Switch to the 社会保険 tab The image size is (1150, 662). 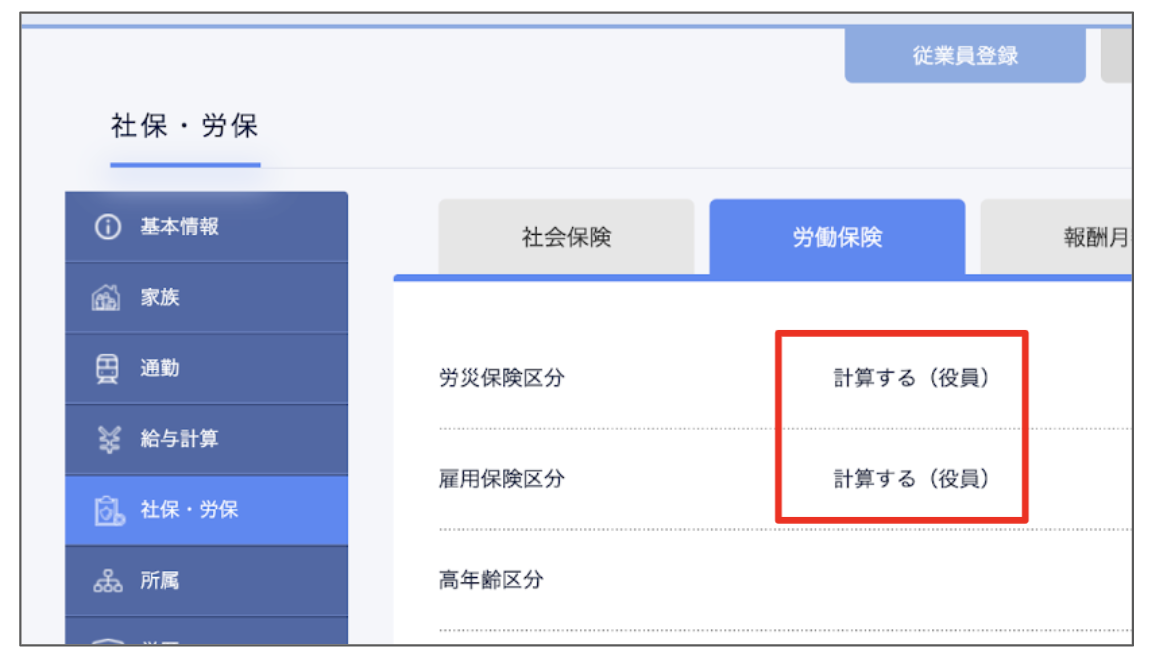click(x=566, y=237)
